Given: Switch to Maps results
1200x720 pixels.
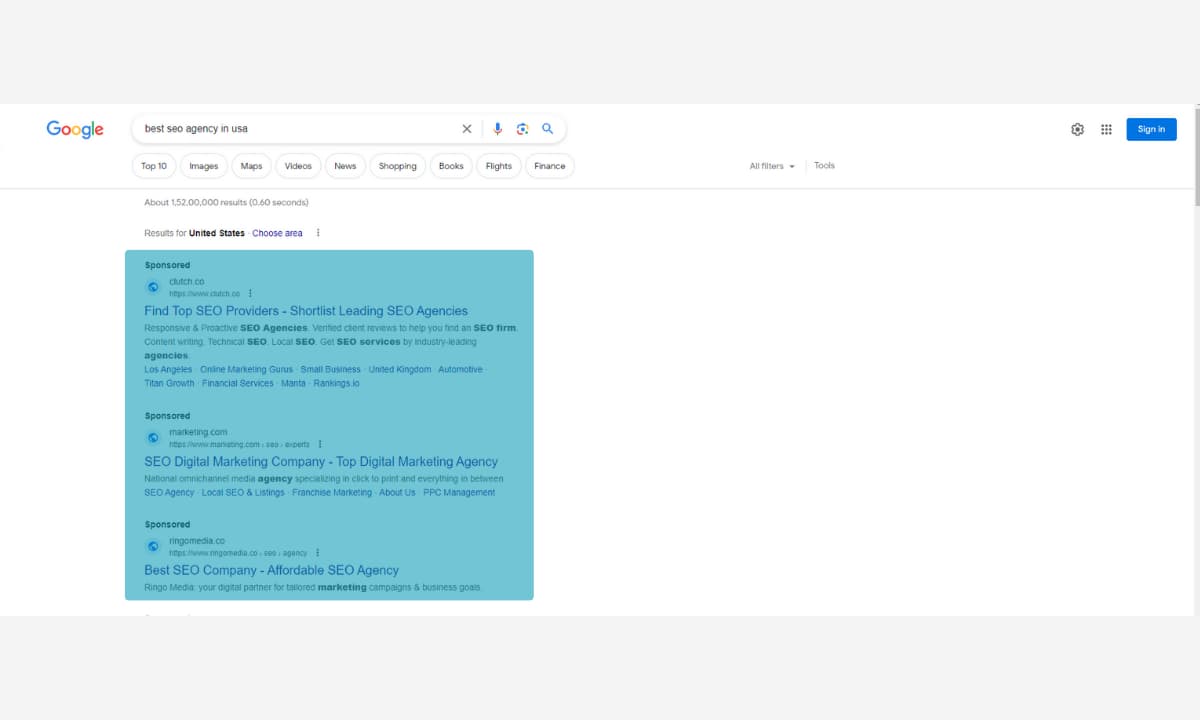Looking at the screenshot, I should tap(252, 166).
